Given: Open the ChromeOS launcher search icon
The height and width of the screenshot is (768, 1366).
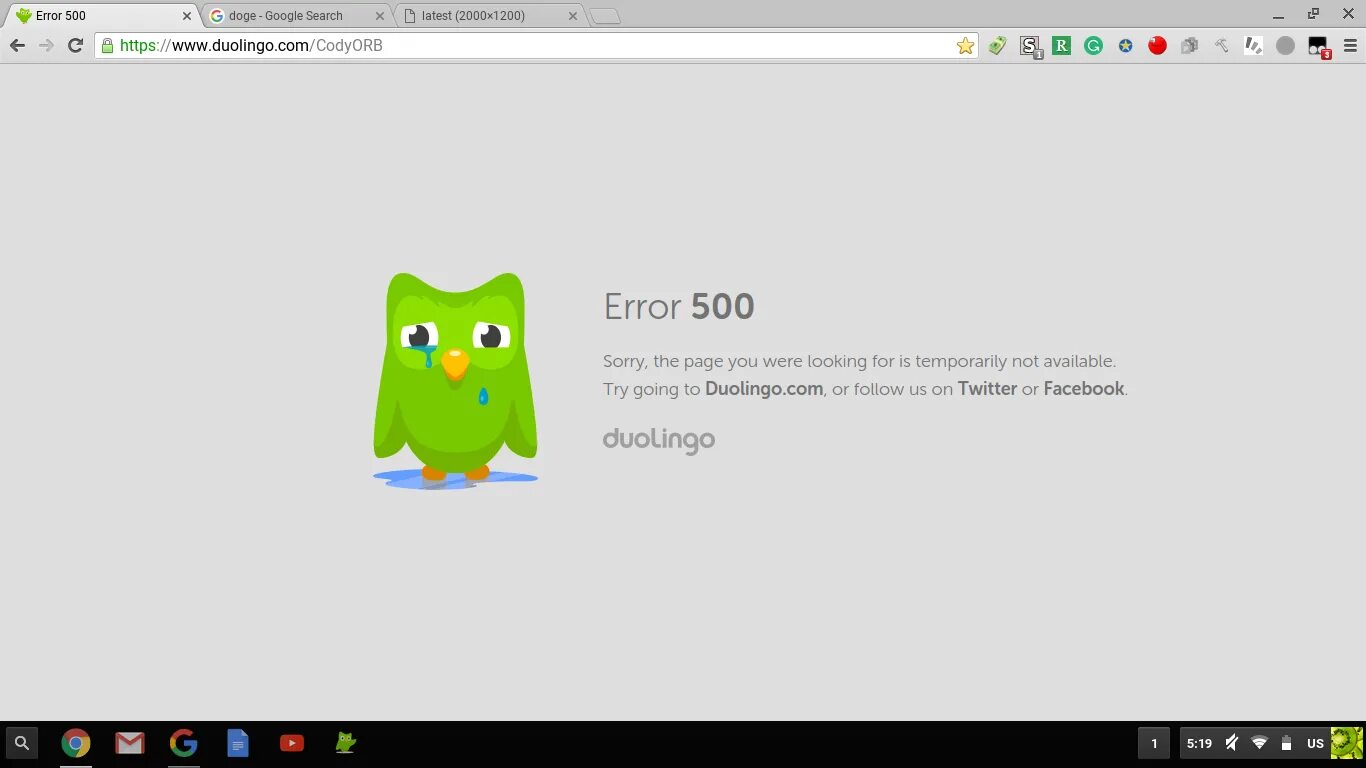Looking at the screenshot, I should coord(22,743).
